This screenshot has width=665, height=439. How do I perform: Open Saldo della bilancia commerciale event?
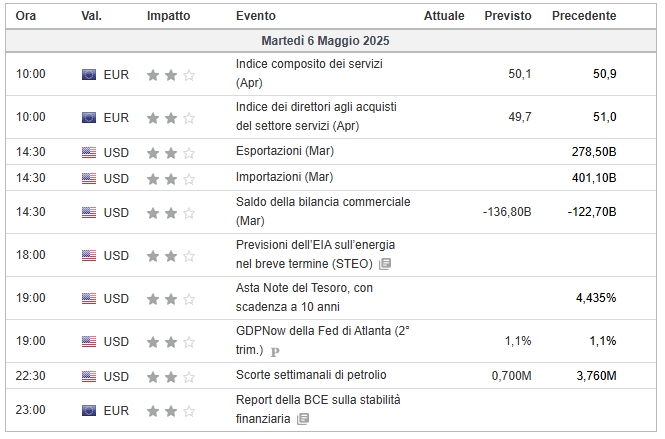[323, 211]
